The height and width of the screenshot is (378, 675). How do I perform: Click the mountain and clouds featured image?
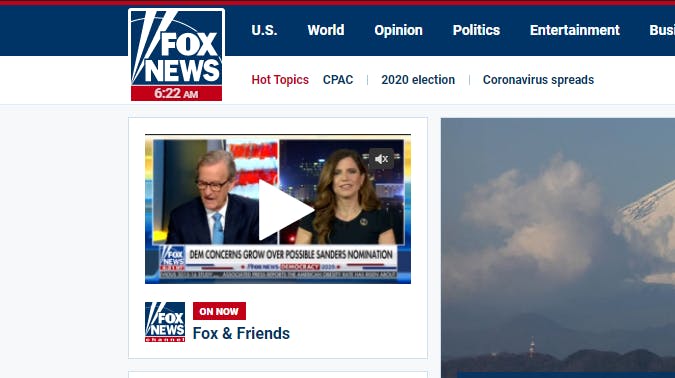tap(558, 248)
